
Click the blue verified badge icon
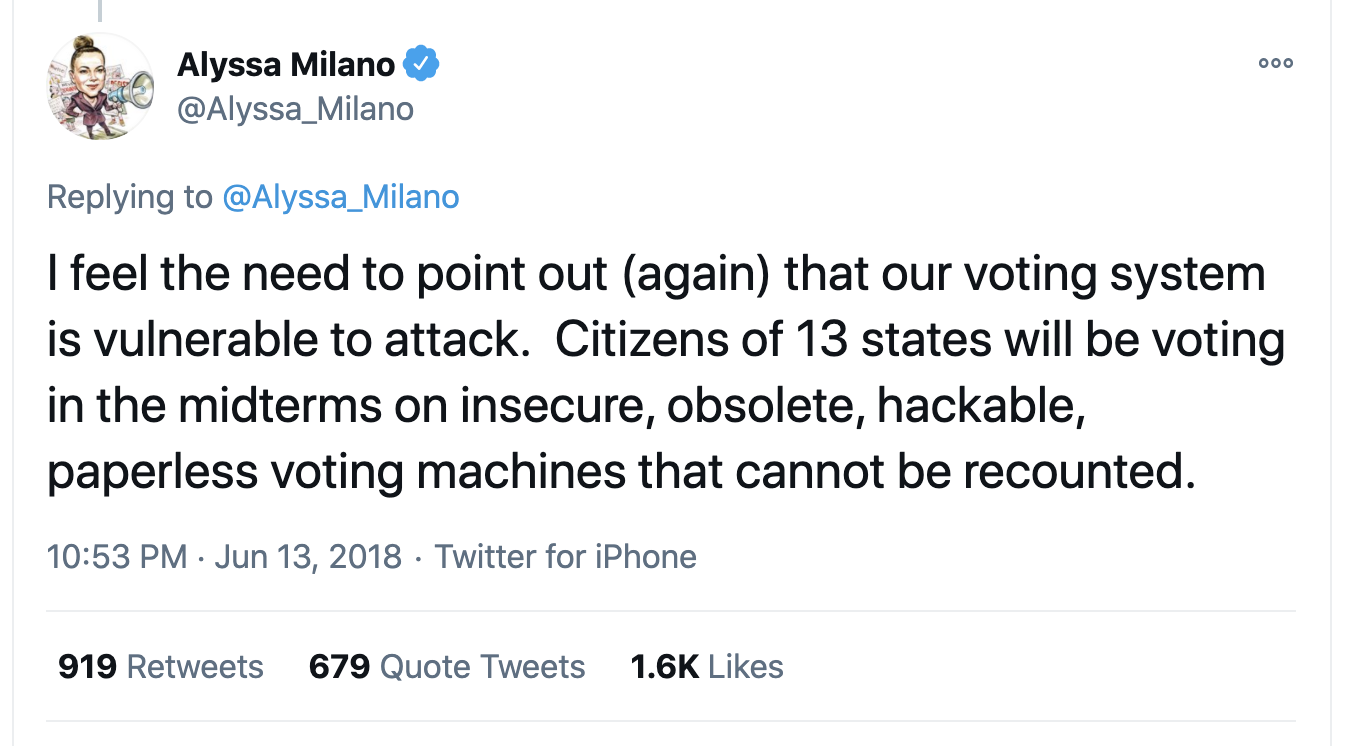[x=421, y=65]
